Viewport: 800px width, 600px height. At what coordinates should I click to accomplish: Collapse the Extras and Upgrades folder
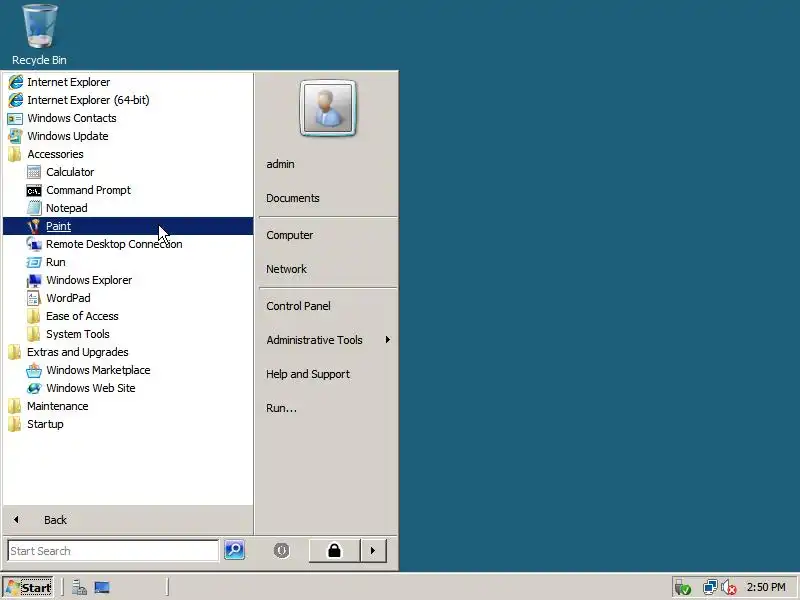pos(128,352)
